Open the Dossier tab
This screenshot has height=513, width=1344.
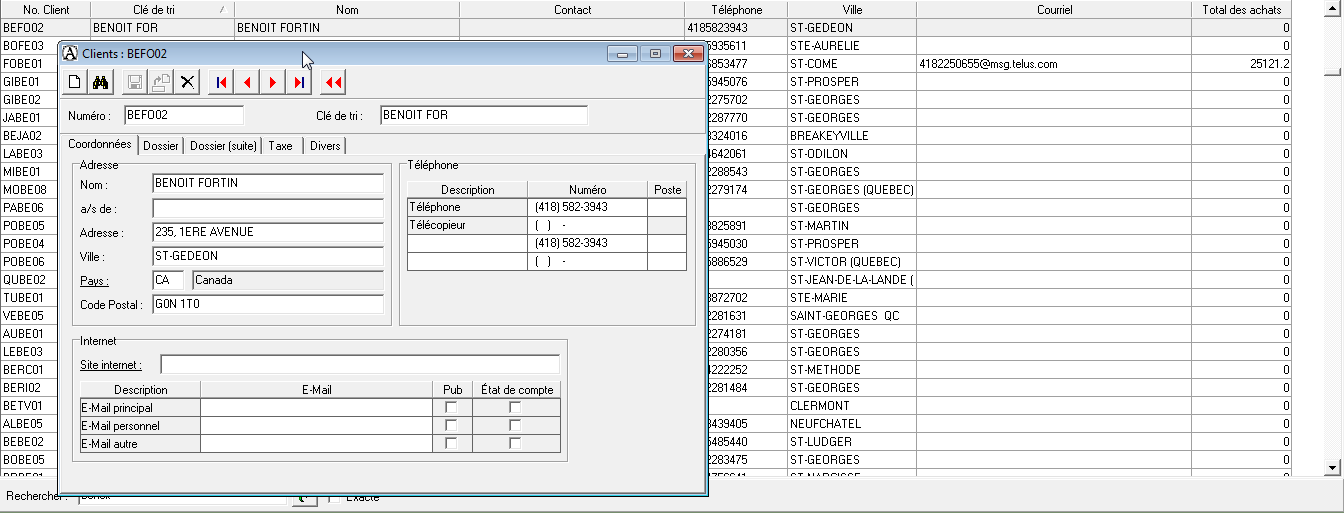[x=161, y=146]
